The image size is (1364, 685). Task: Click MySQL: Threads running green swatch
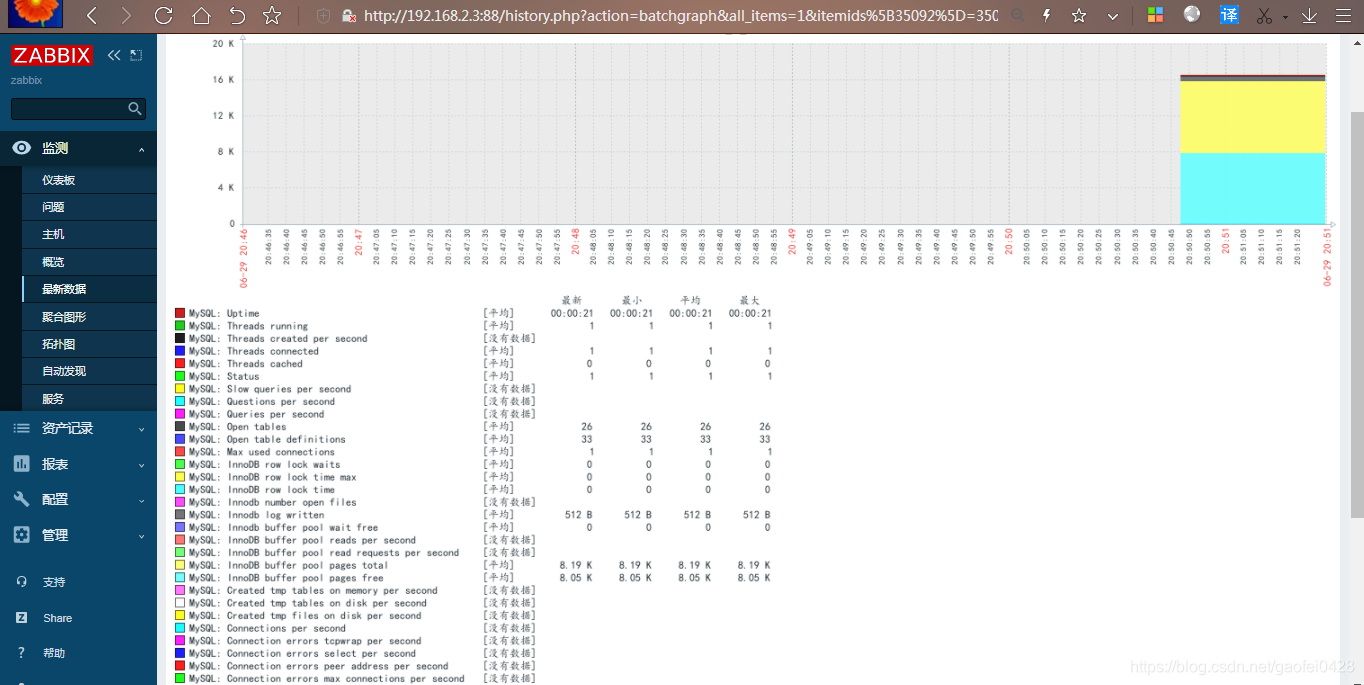tap(180, 326)
